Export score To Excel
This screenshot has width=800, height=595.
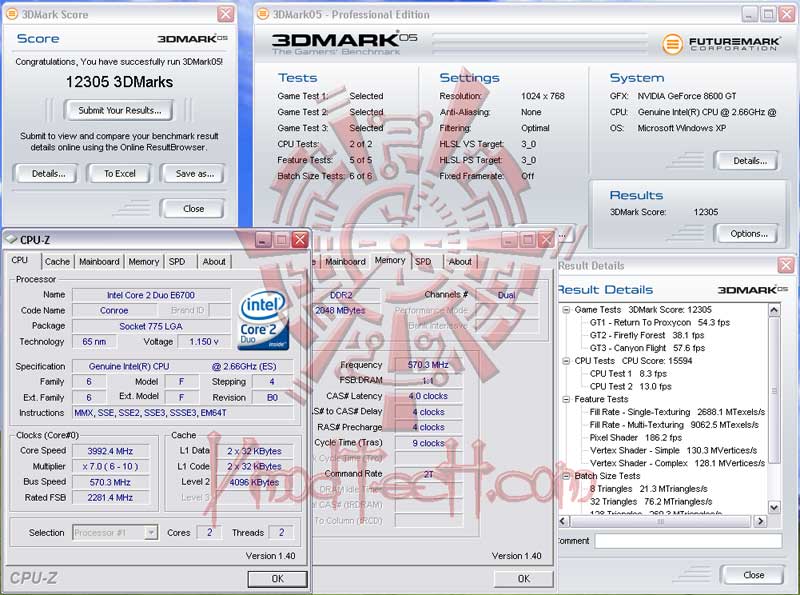click(120, 173)
